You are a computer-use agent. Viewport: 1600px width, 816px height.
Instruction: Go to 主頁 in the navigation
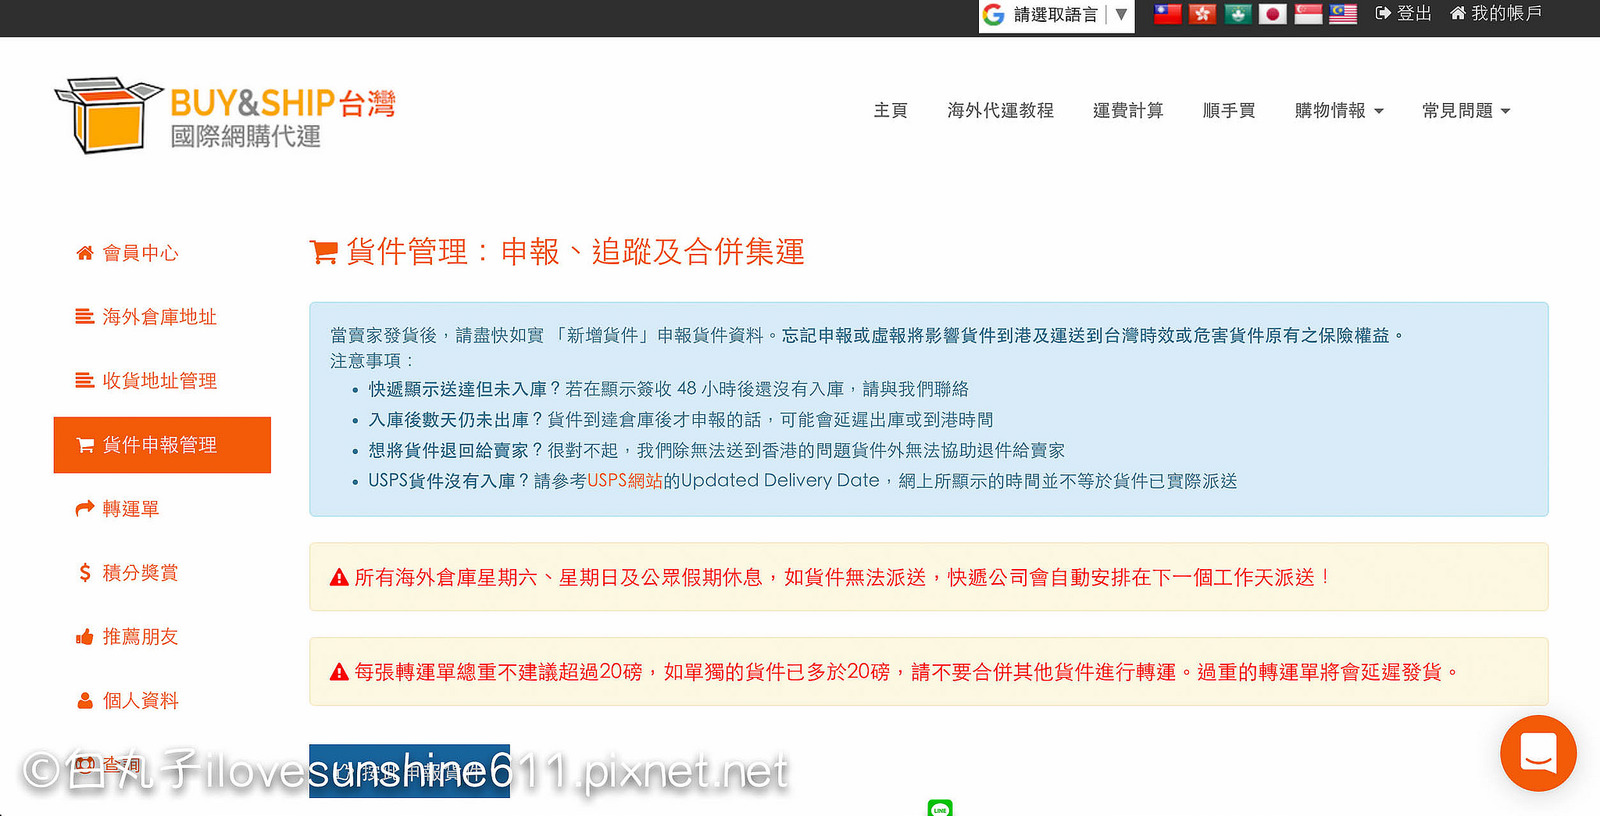click(x=890, y=111)
